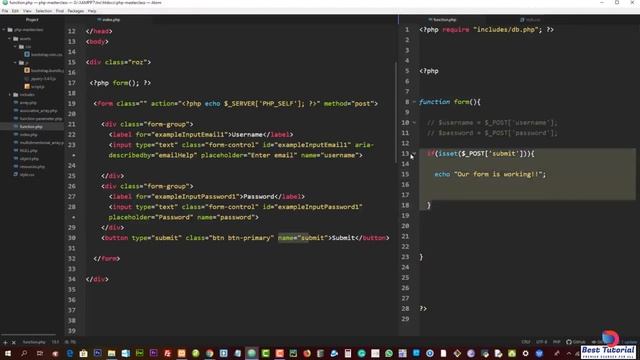Screen dimensions: 640x360
Task: Open File Explorer from taskbar
Action: [111, 353]
